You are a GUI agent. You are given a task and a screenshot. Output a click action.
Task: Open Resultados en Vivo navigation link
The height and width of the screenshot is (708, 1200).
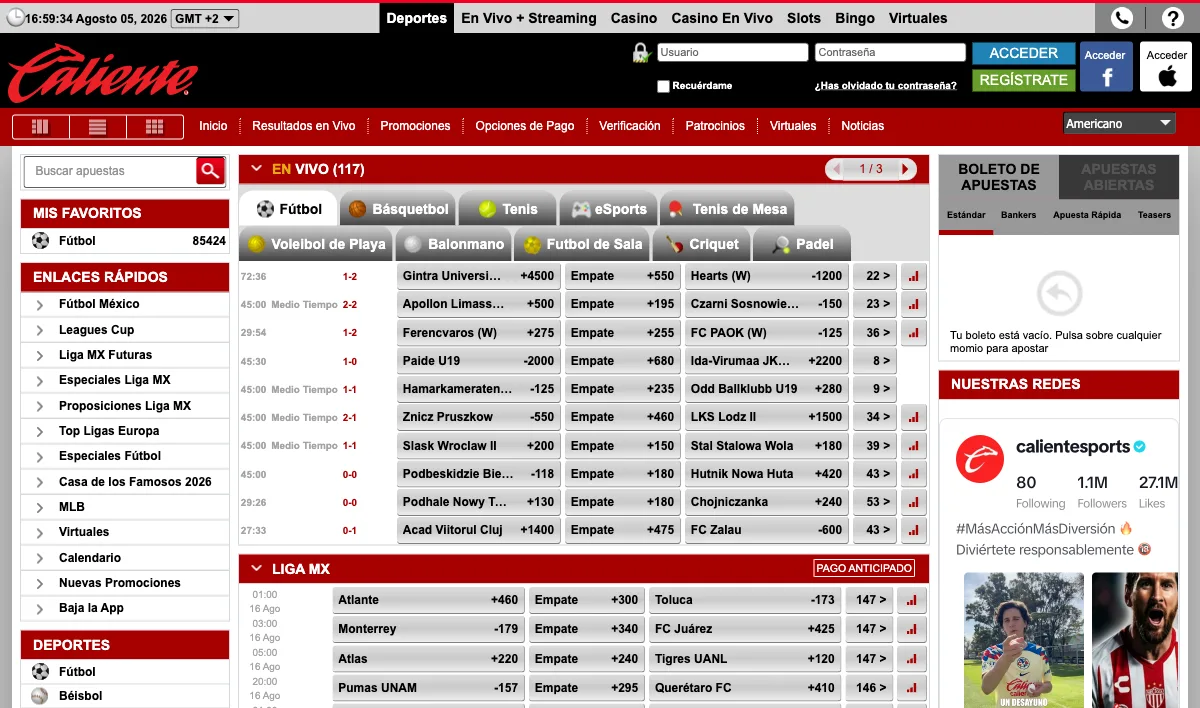point(304,126)
